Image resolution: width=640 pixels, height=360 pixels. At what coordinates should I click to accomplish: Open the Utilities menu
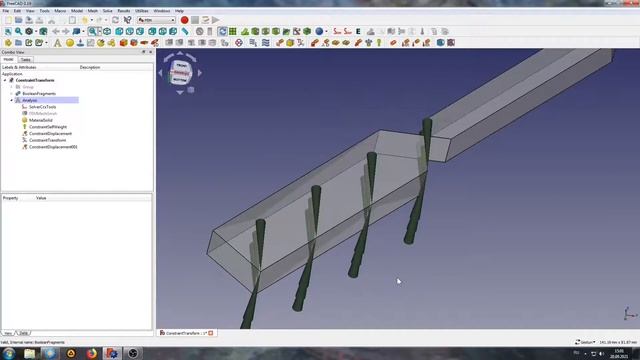(x=142, y=11)
